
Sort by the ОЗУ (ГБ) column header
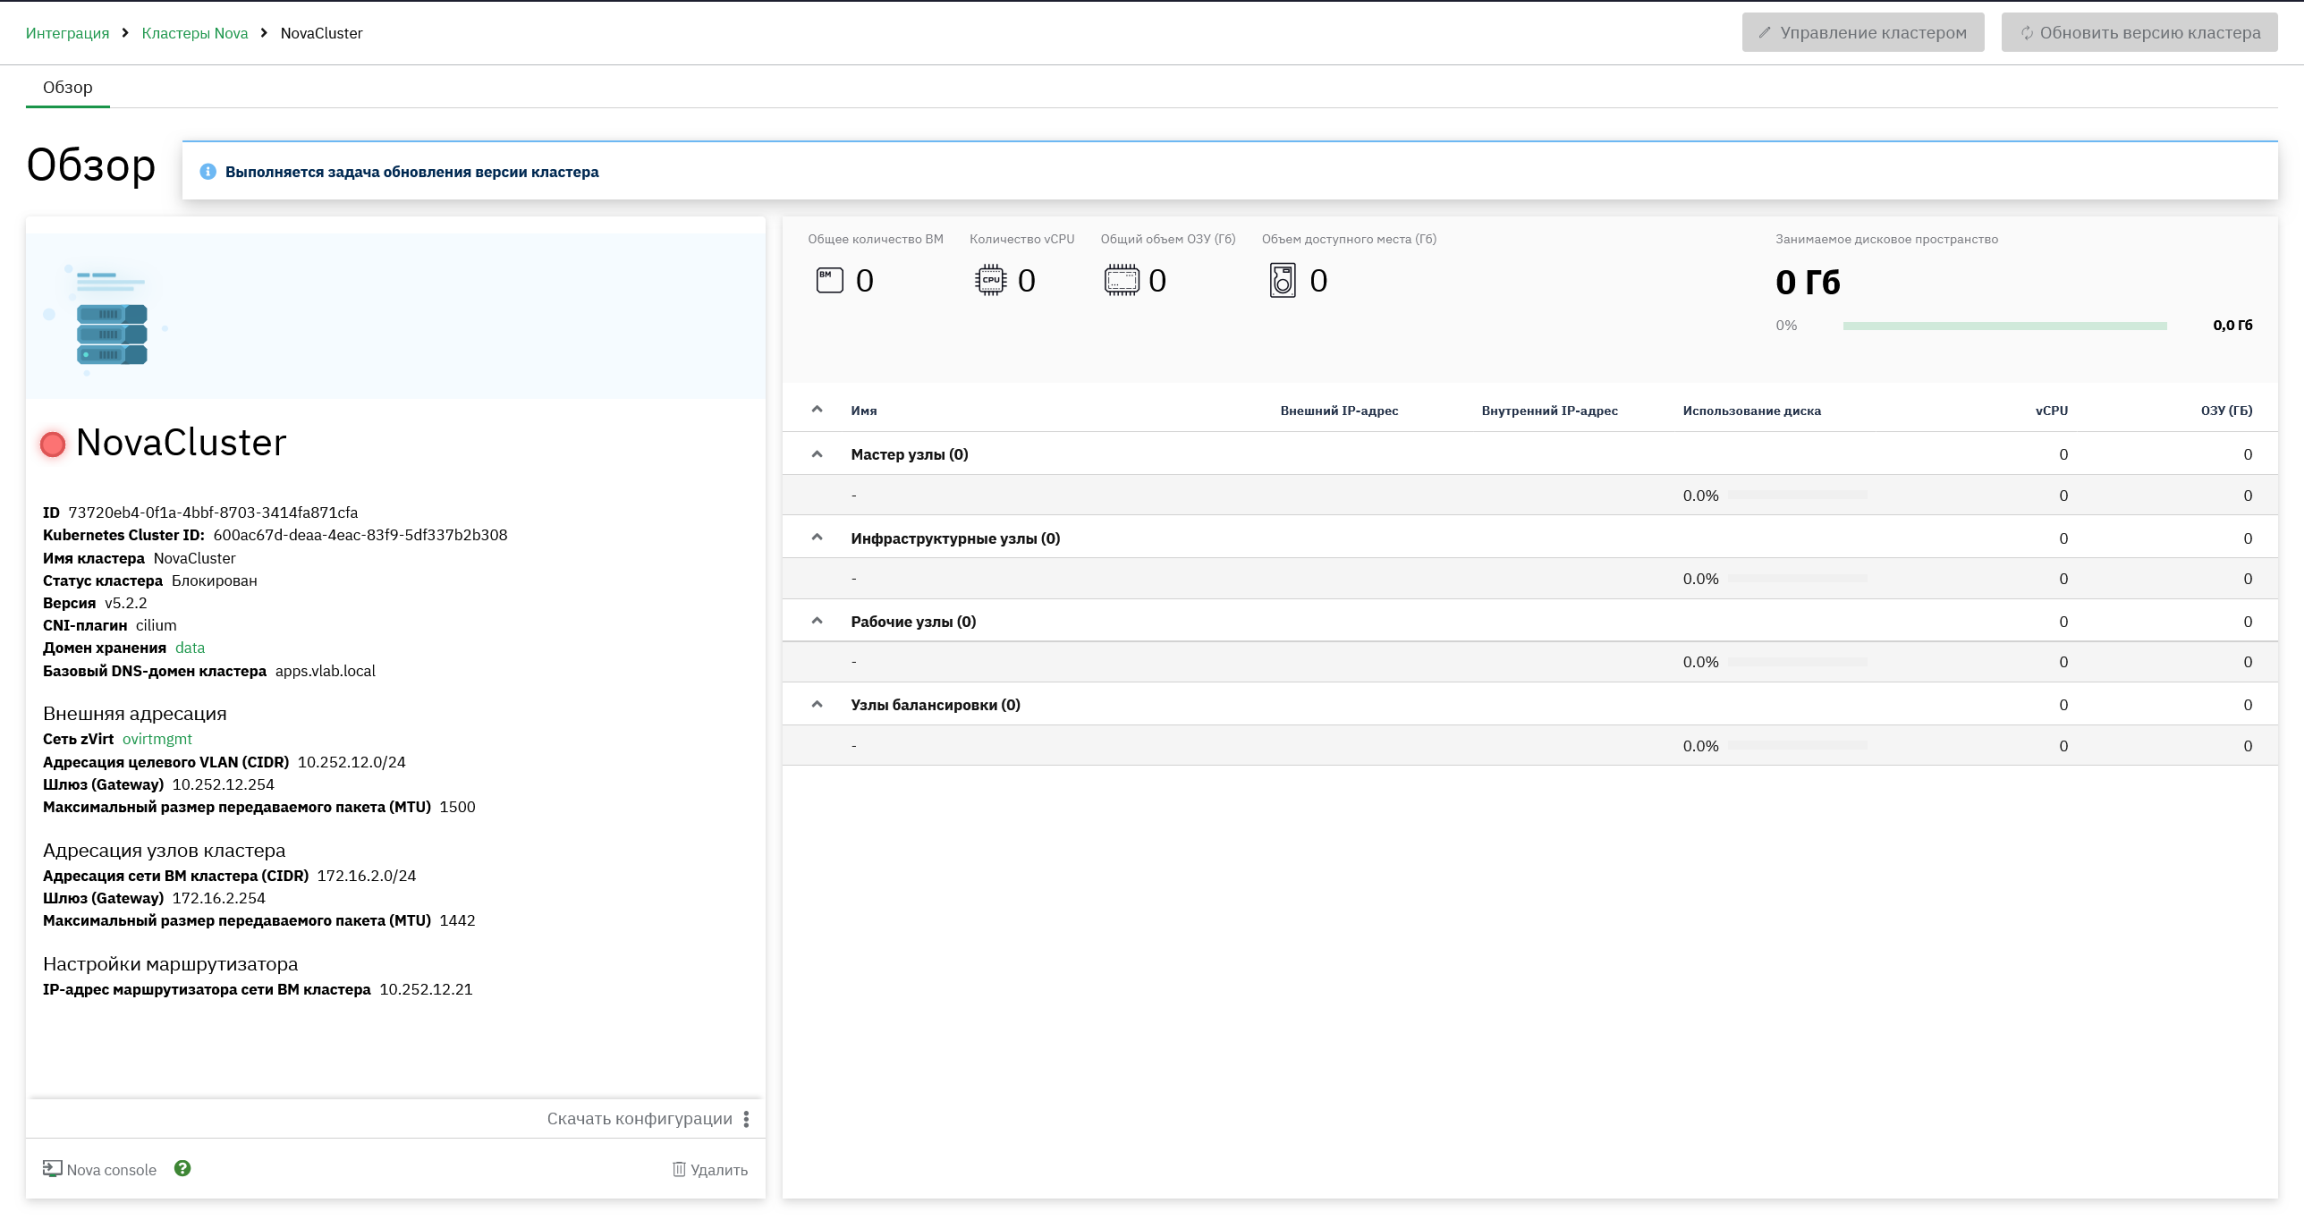click(x=2226, y=411)
